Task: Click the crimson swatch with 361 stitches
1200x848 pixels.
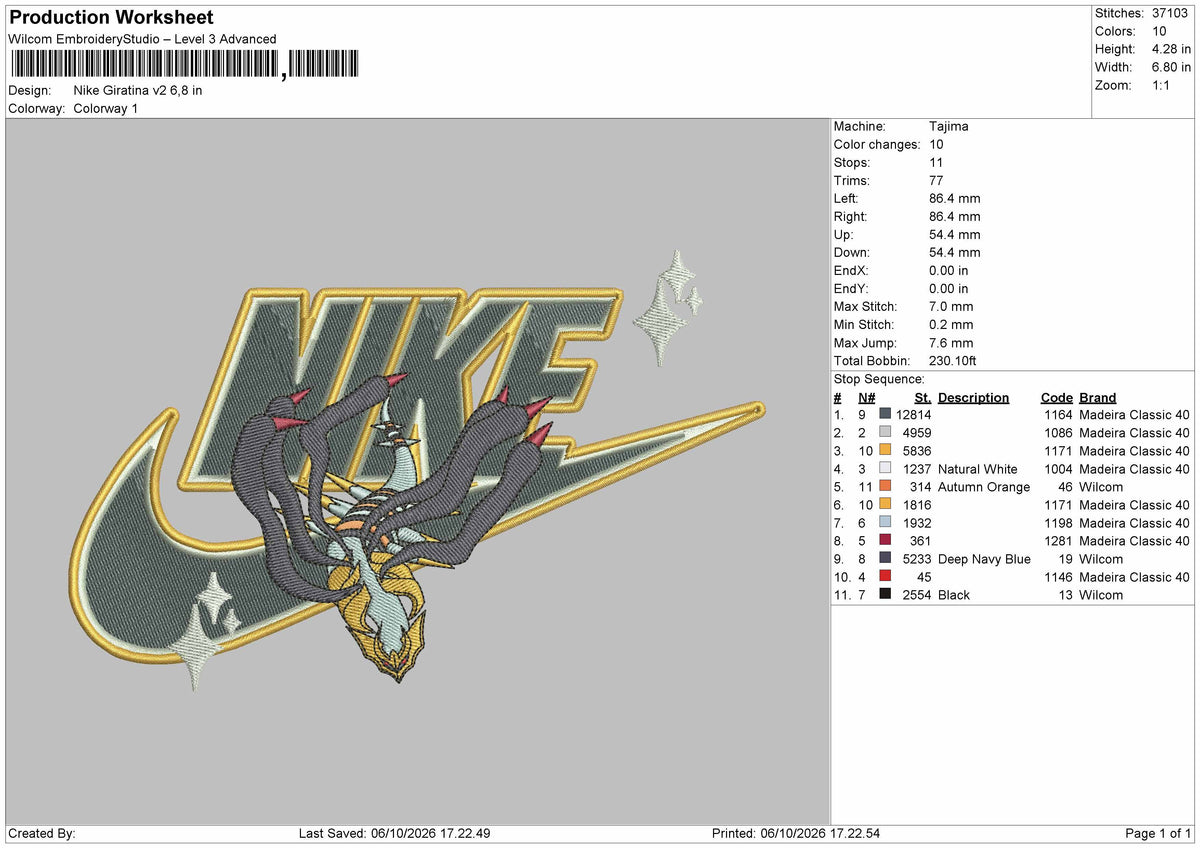Action: point(885,540)
